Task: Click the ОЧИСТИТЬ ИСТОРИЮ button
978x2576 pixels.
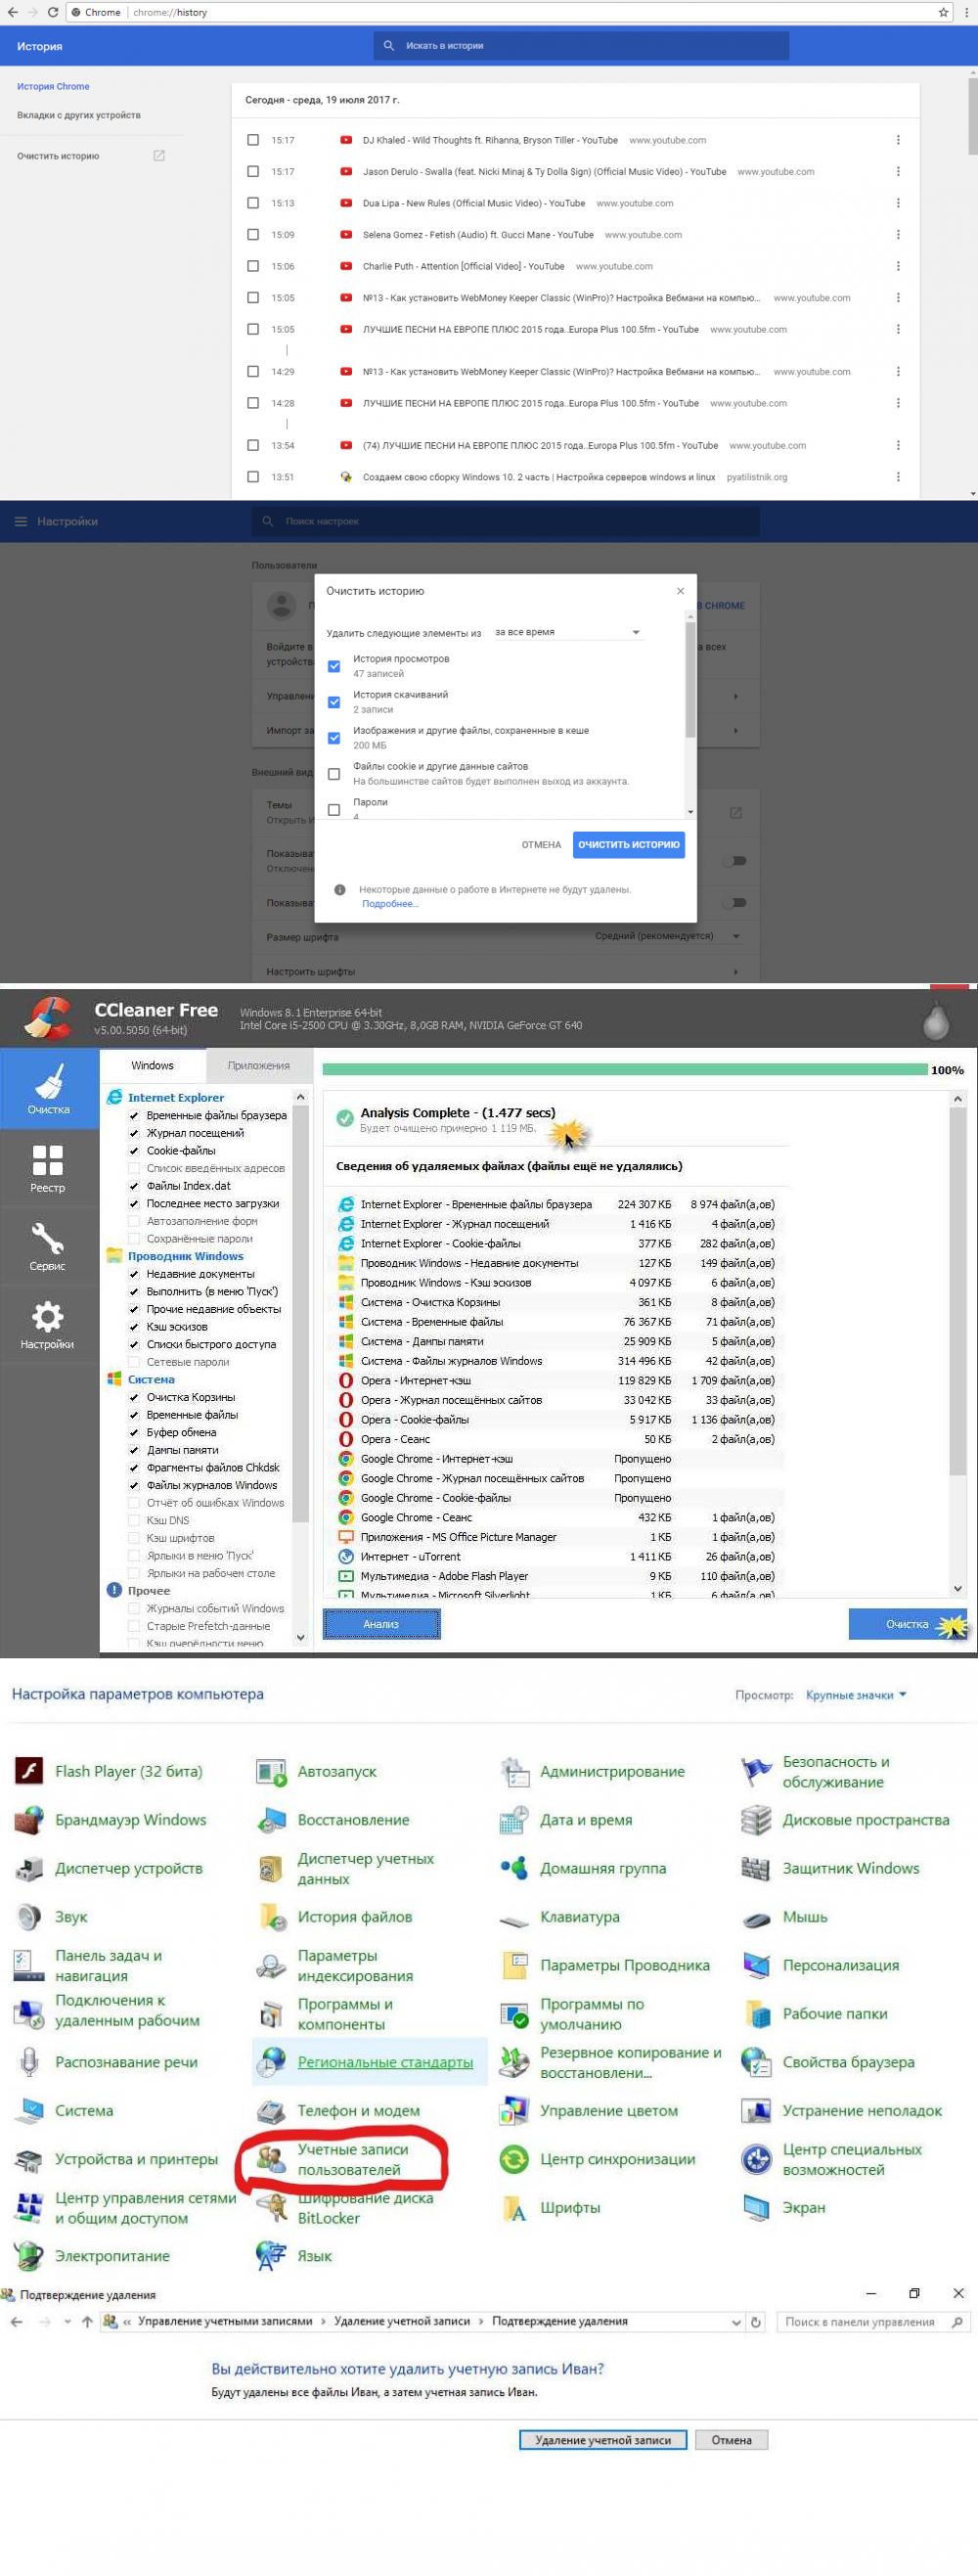Action: (x=629, y=844)
